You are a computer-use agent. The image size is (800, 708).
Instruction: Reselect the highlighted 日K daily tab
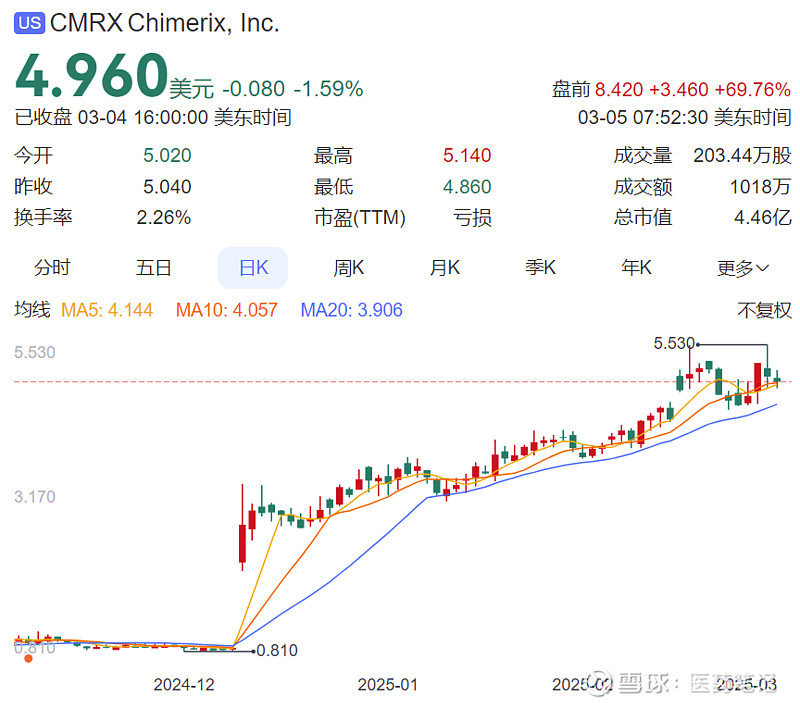tap(252, 267)
